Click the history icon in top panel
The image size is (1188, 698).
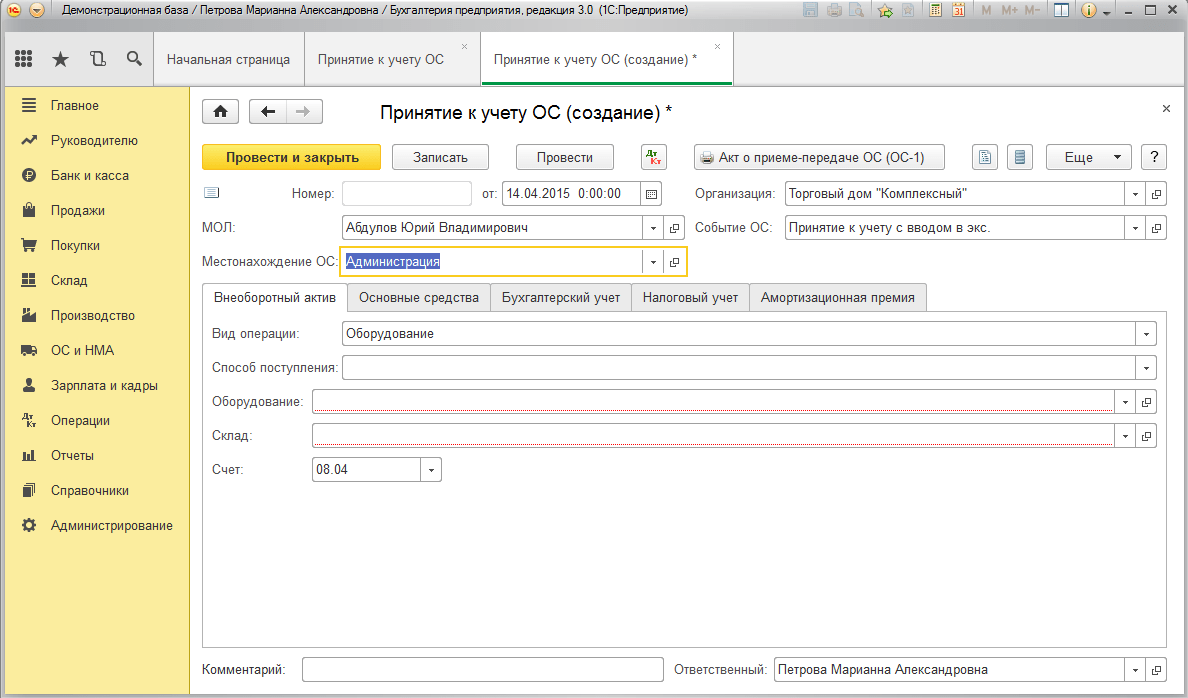(x=97, y=60)
